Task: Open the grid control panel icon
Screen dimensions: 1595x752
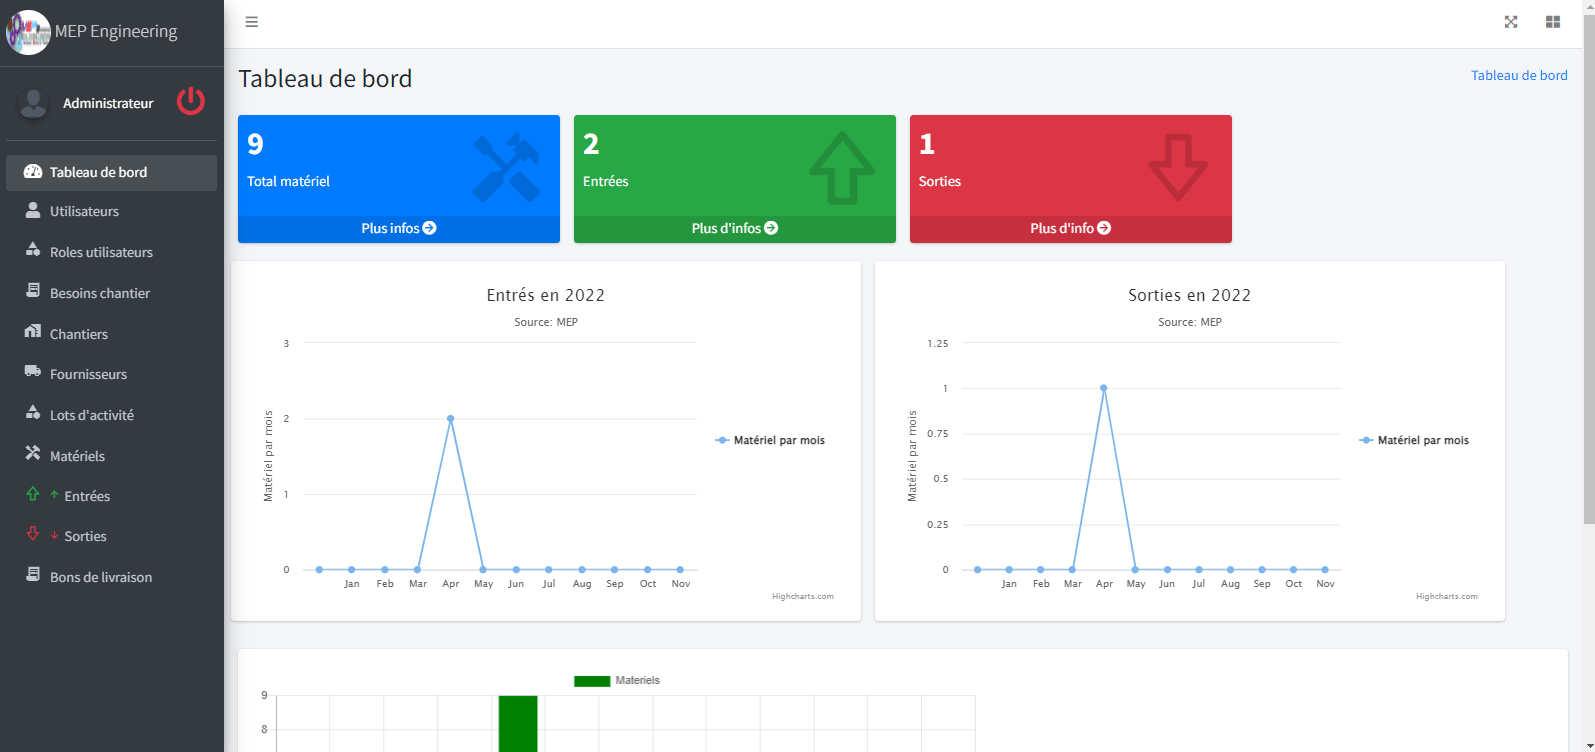Action: click(x=1552, y=22)
